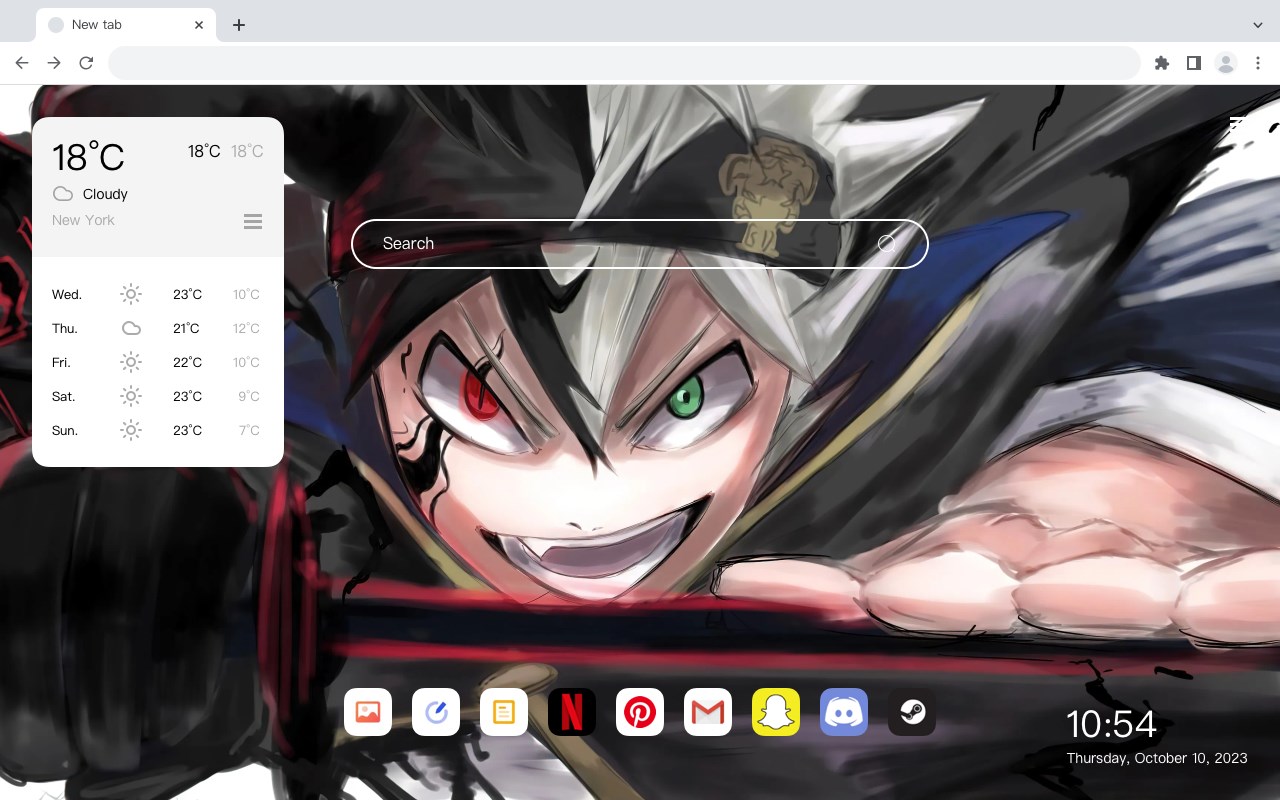Focus the browser address bar

coord(624,63)
